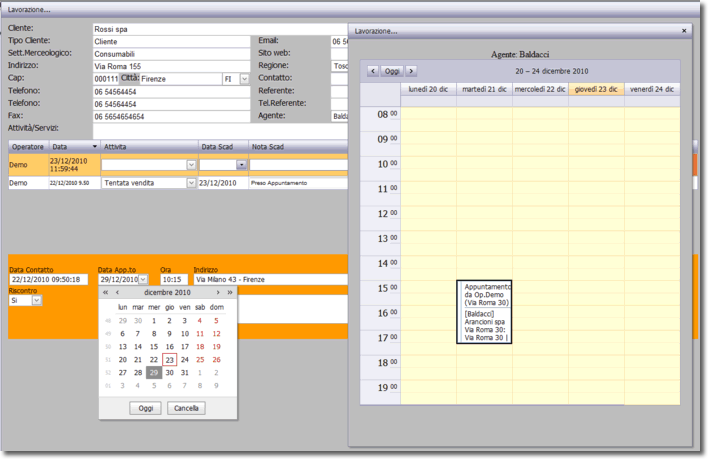Click Cap field 000111
The image size is (708, 459).
click(106, 79)
